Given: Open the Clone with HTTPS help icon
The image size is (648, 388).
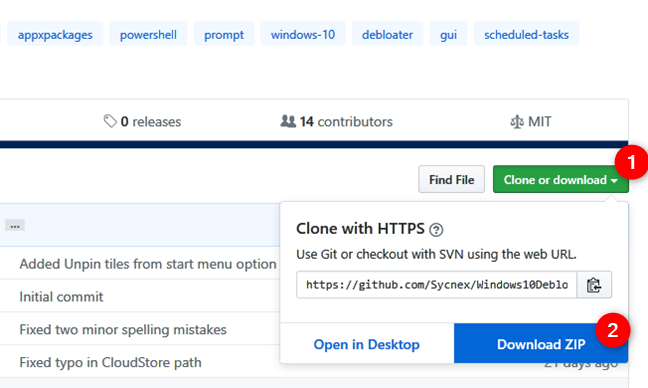Looking at the screenshot, I should (x=436, y=229).
